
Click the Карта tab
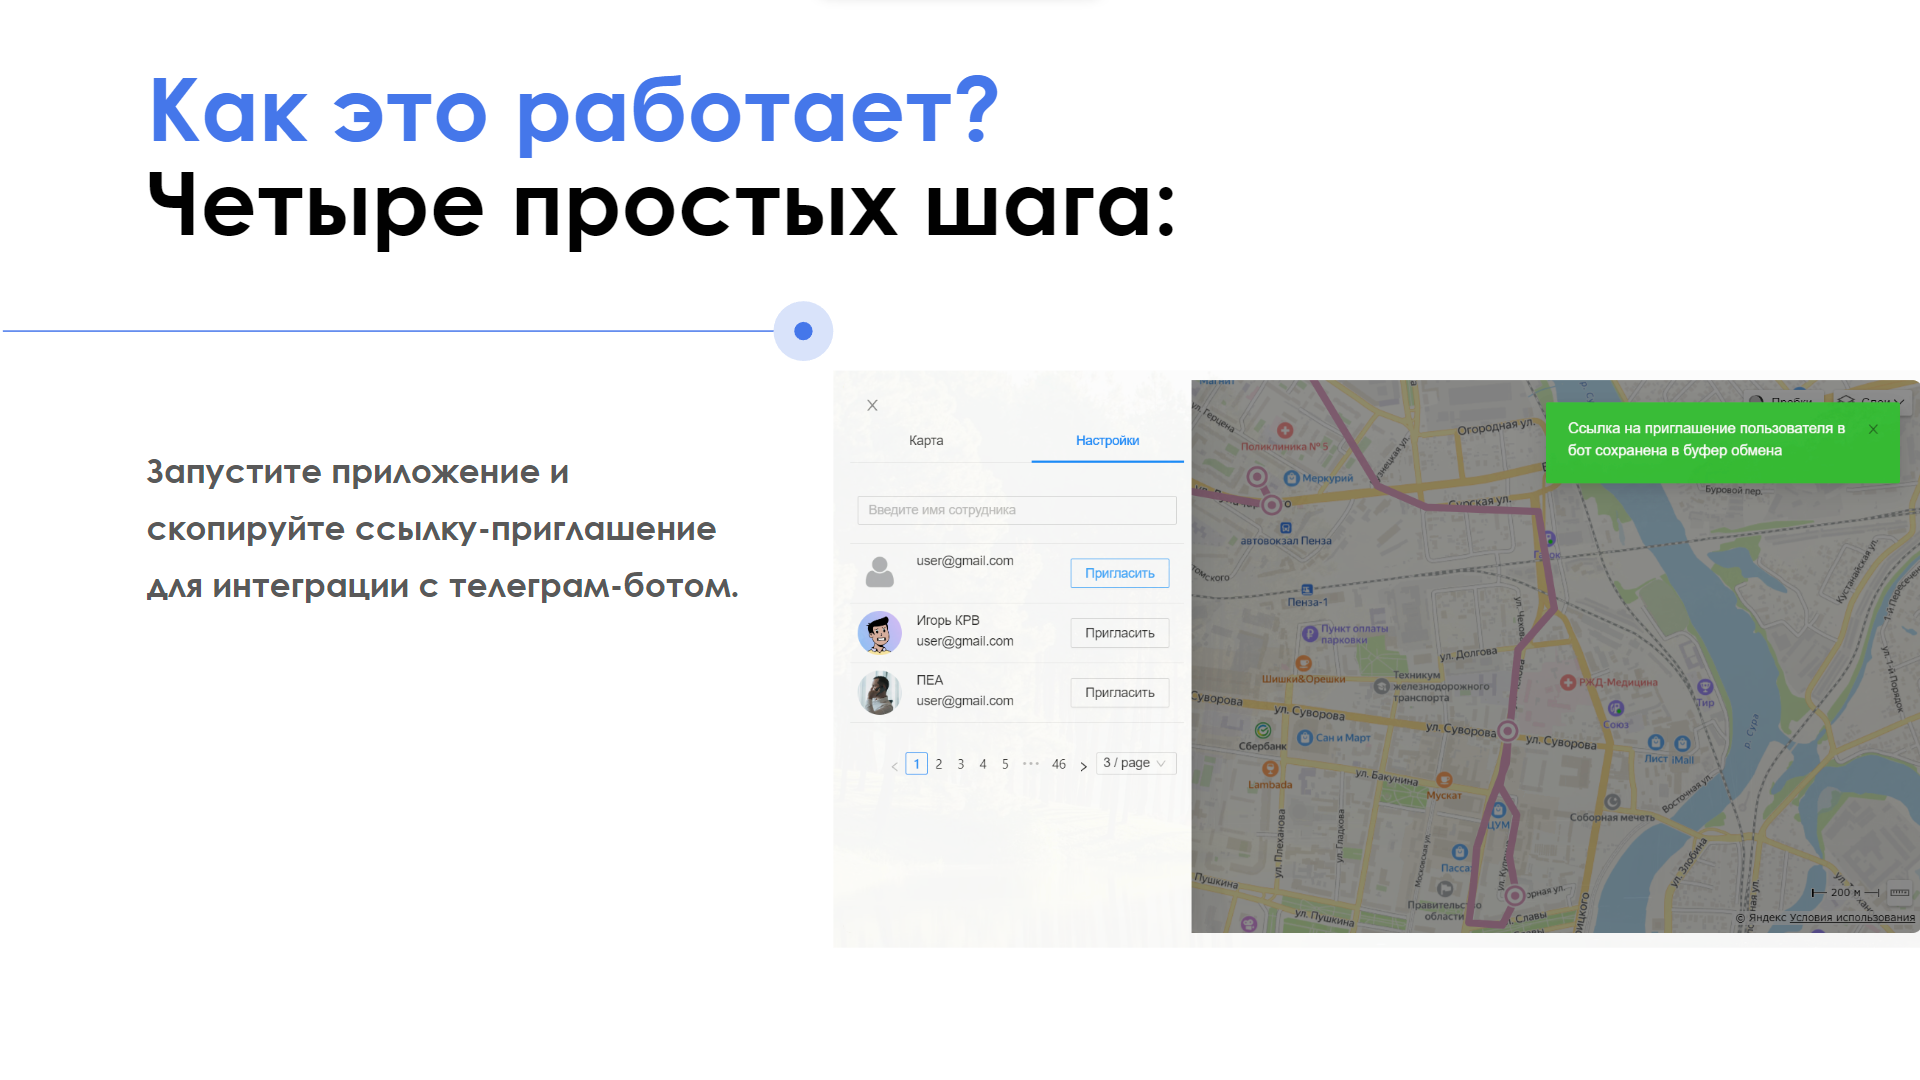pos(926,439)
